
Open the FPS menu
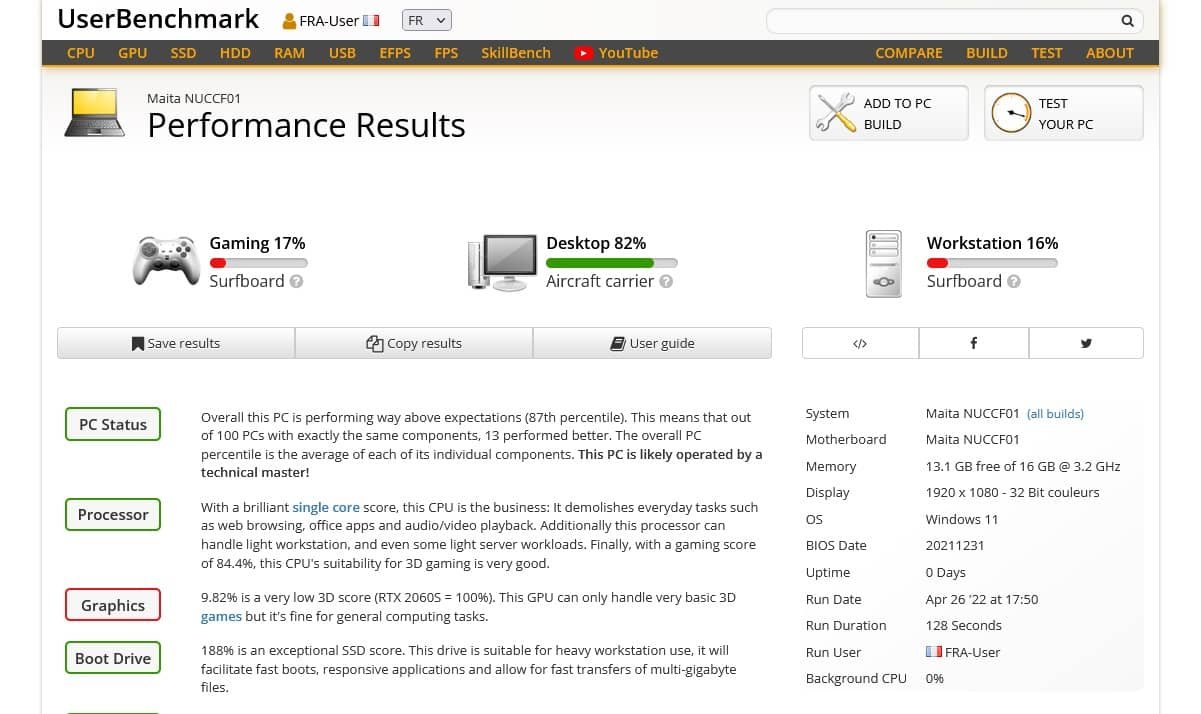click(446, 53)
